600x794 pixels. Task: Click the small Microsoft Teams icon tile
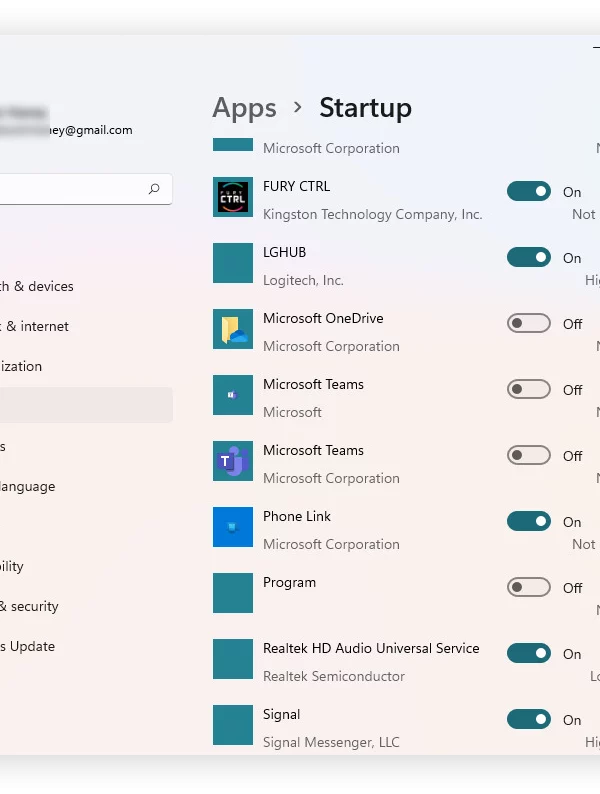coord(233,395)
